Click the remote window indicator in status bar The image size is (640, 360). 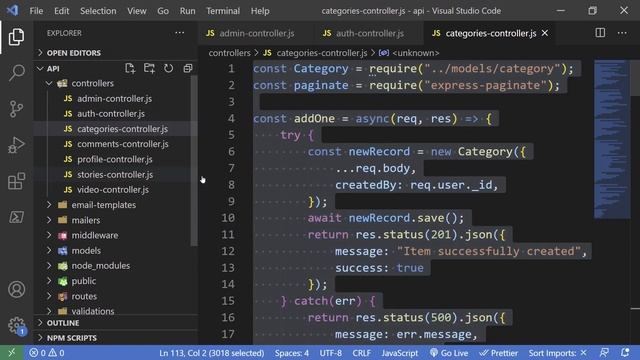11,353
